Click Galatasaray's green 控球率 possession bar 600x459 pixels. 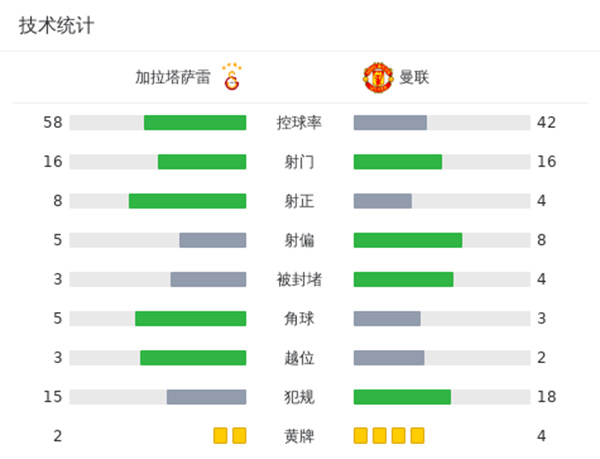[195, 123]
